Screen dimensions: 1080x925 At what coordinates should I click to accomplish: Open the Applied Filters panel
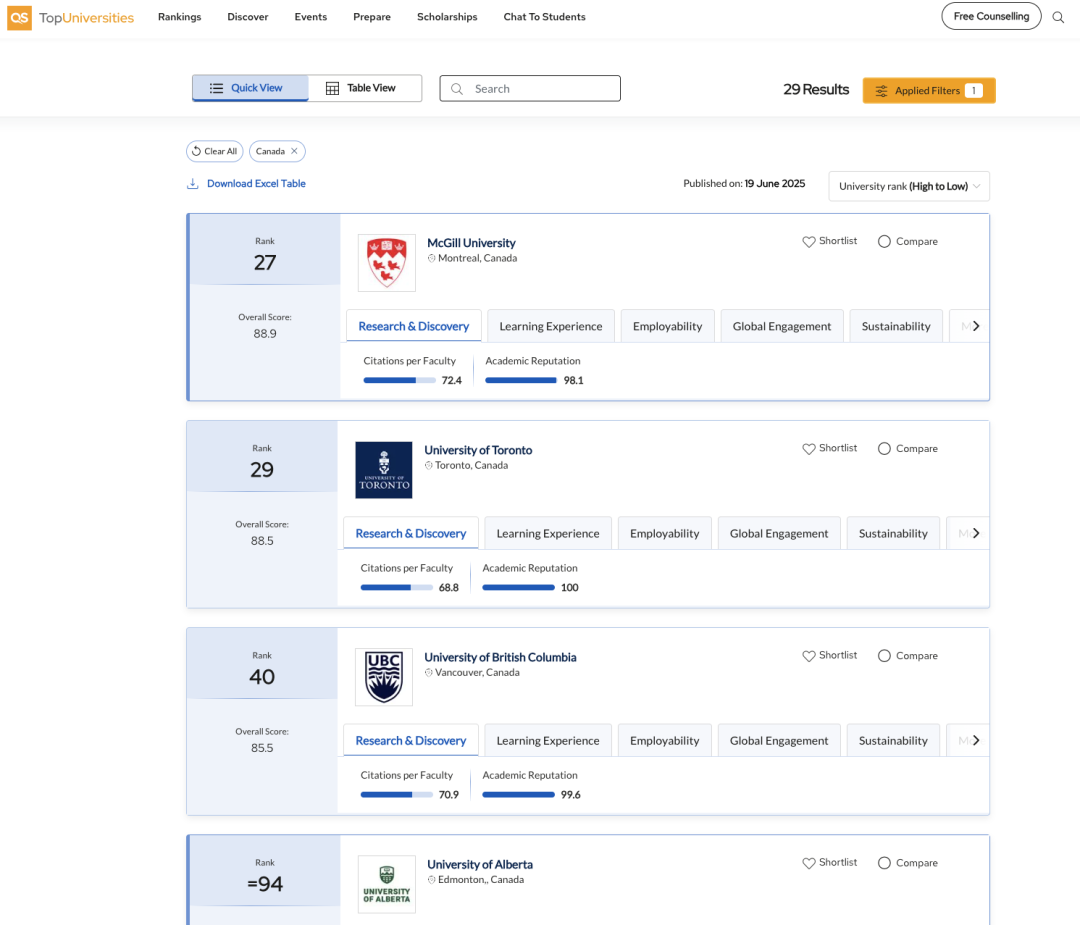[928, 90]
